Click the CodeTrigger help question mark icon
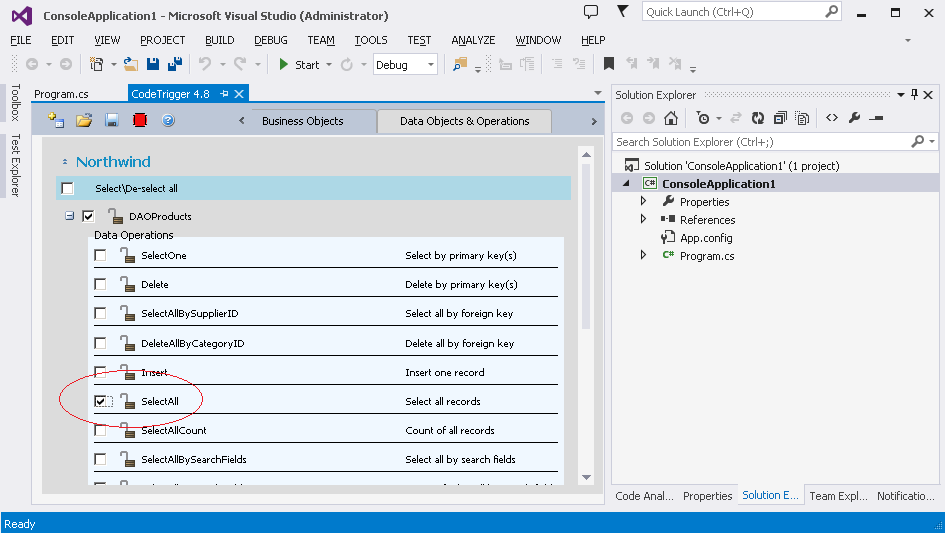945x533 pixels. point(168,120)
